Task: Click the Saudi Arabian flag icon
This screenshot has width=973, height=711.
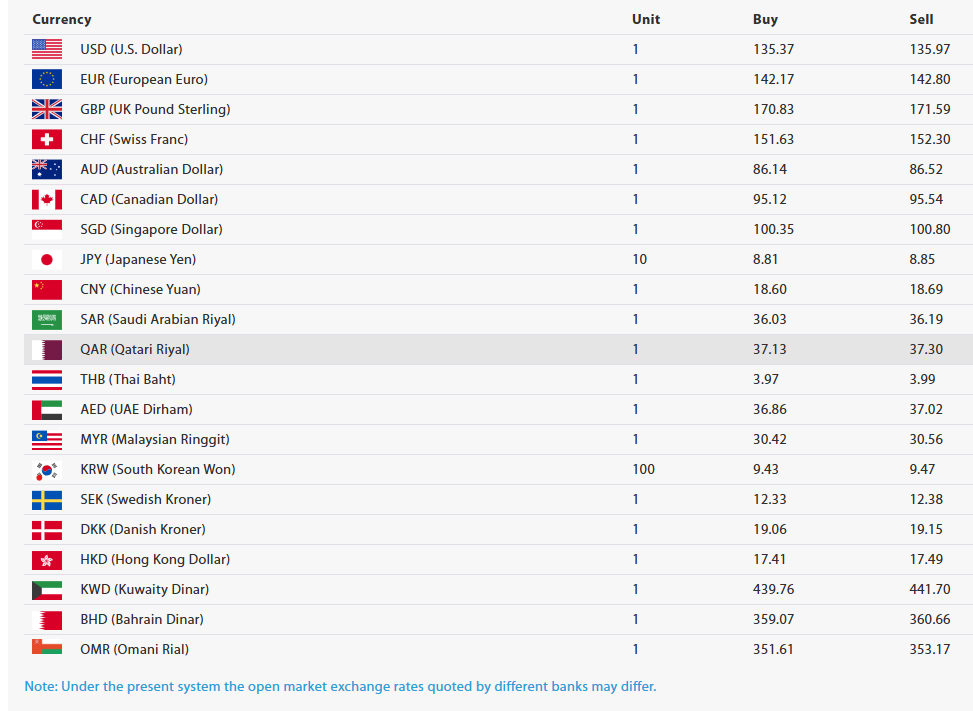Action: (47, 320)
